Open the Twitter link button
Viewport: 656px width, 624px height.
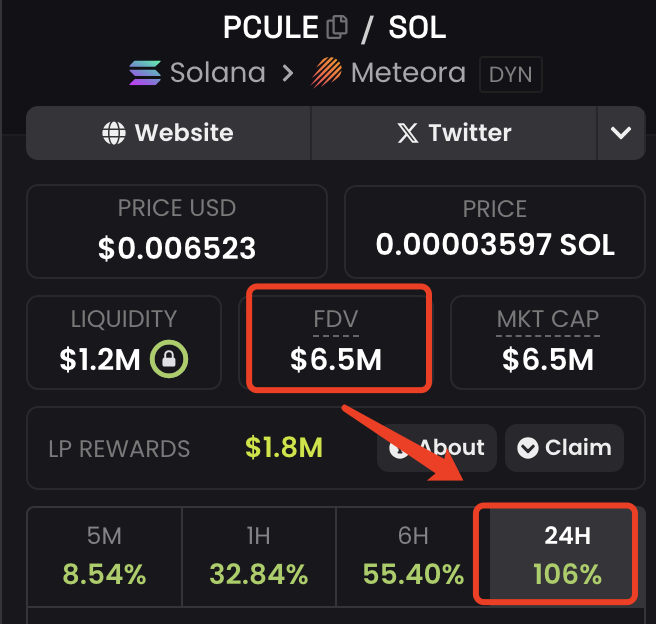(x=454, y=133)
